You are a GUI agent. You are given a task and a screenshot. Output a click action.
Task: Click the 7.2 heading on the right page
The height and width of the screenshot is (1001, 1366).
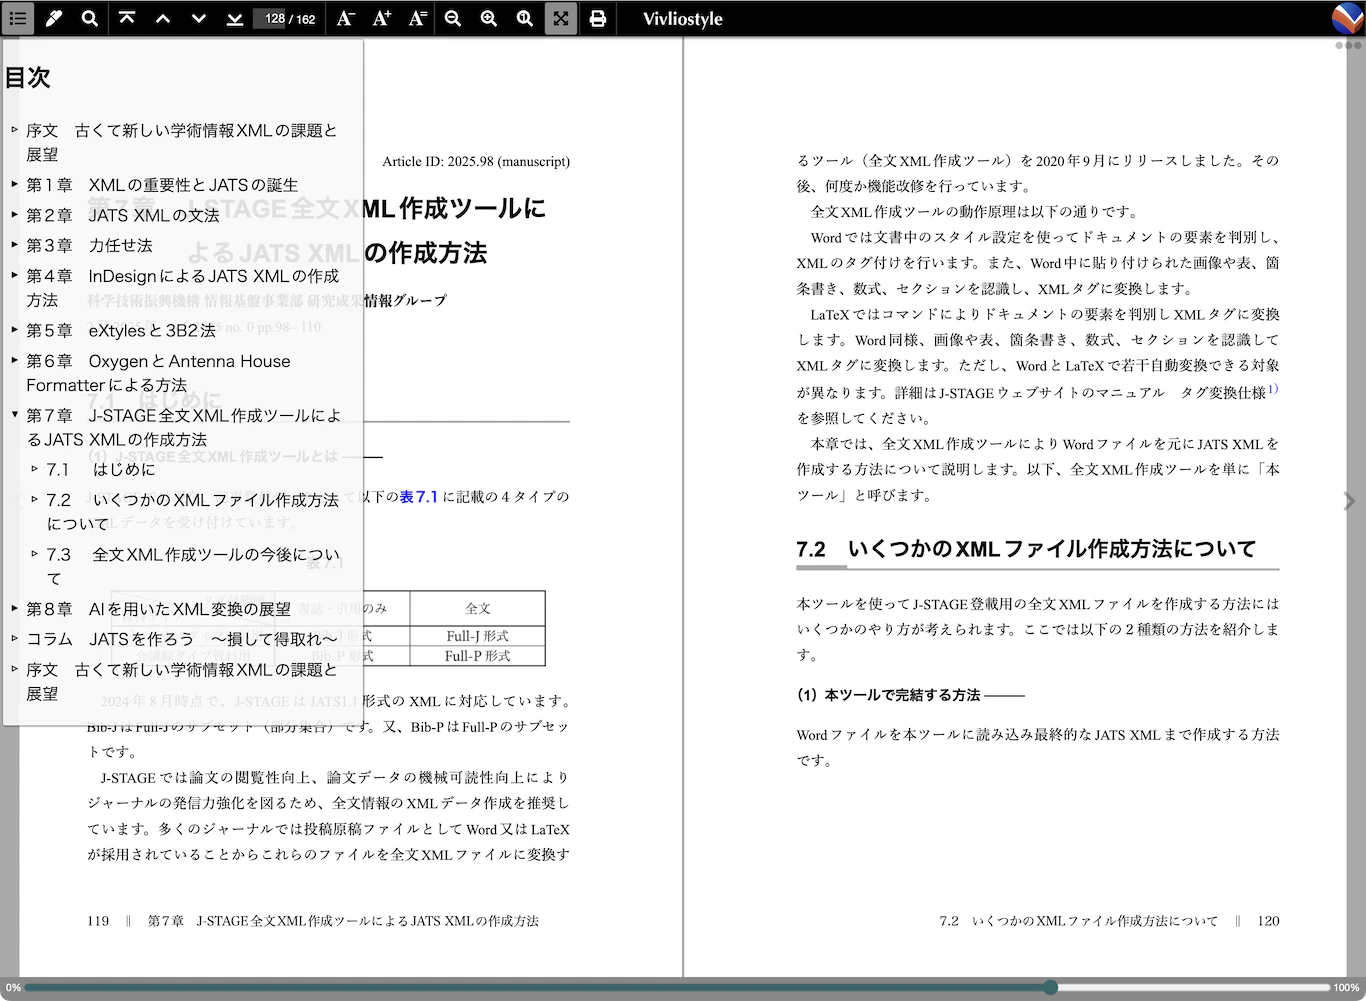coord(1026,549)
